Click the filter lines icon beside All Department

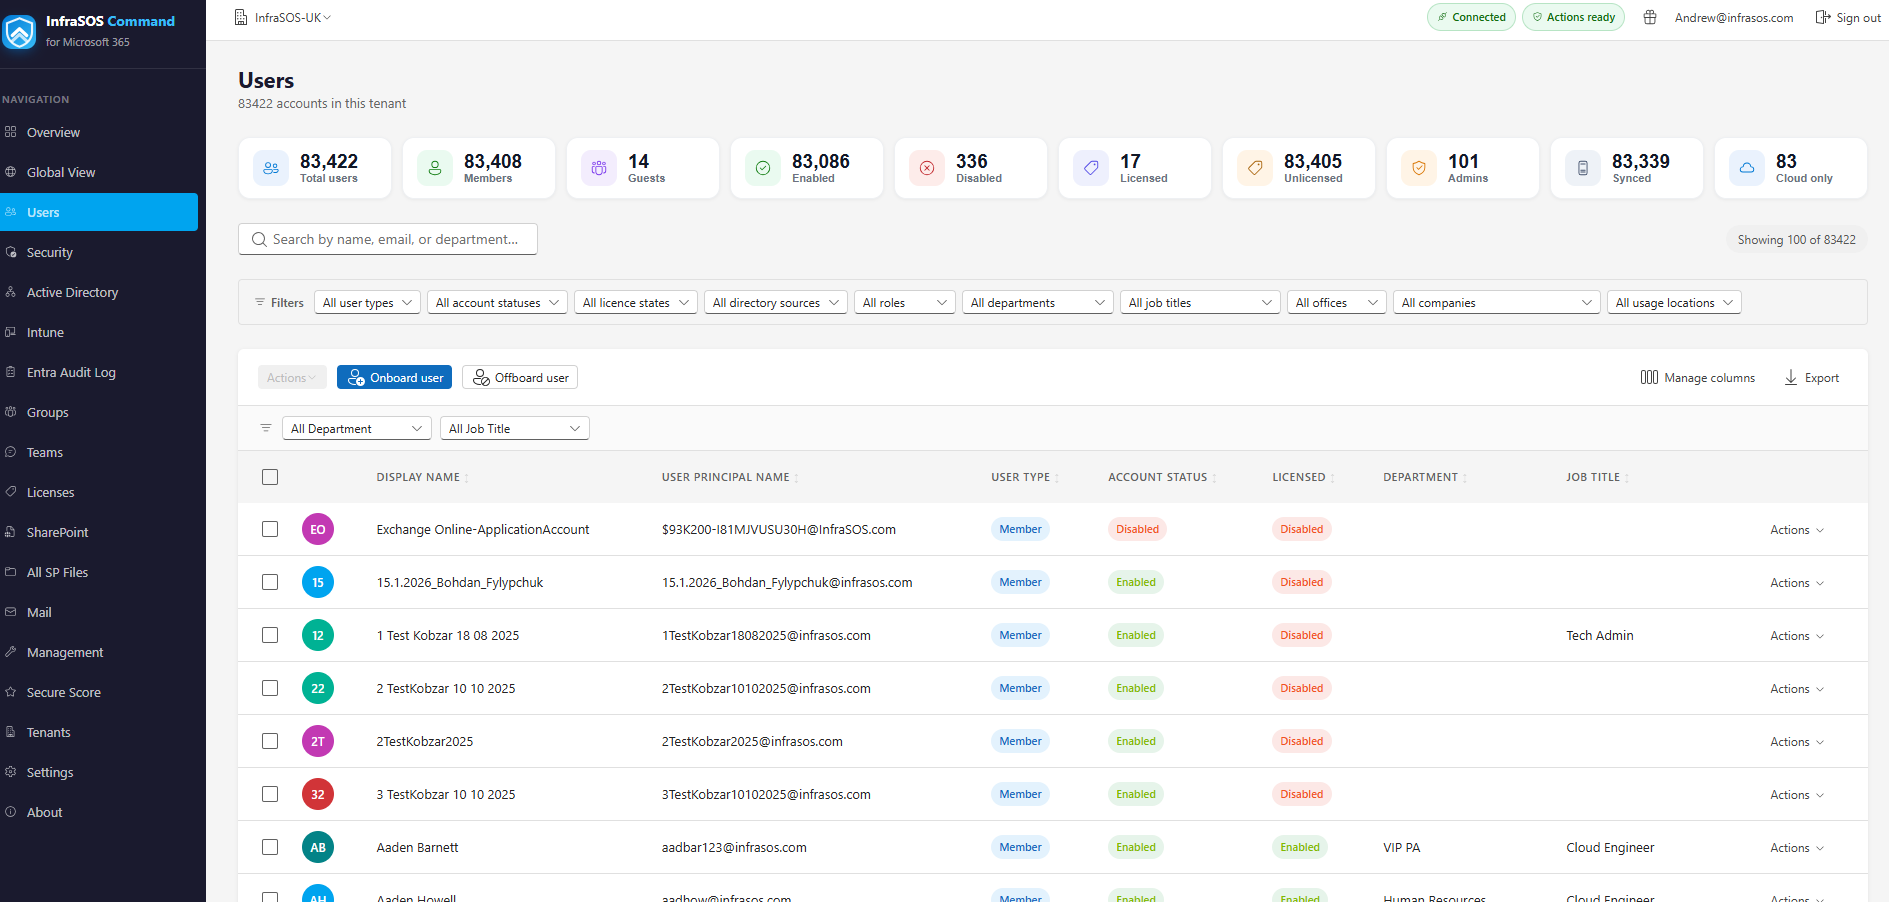point(266,428)
